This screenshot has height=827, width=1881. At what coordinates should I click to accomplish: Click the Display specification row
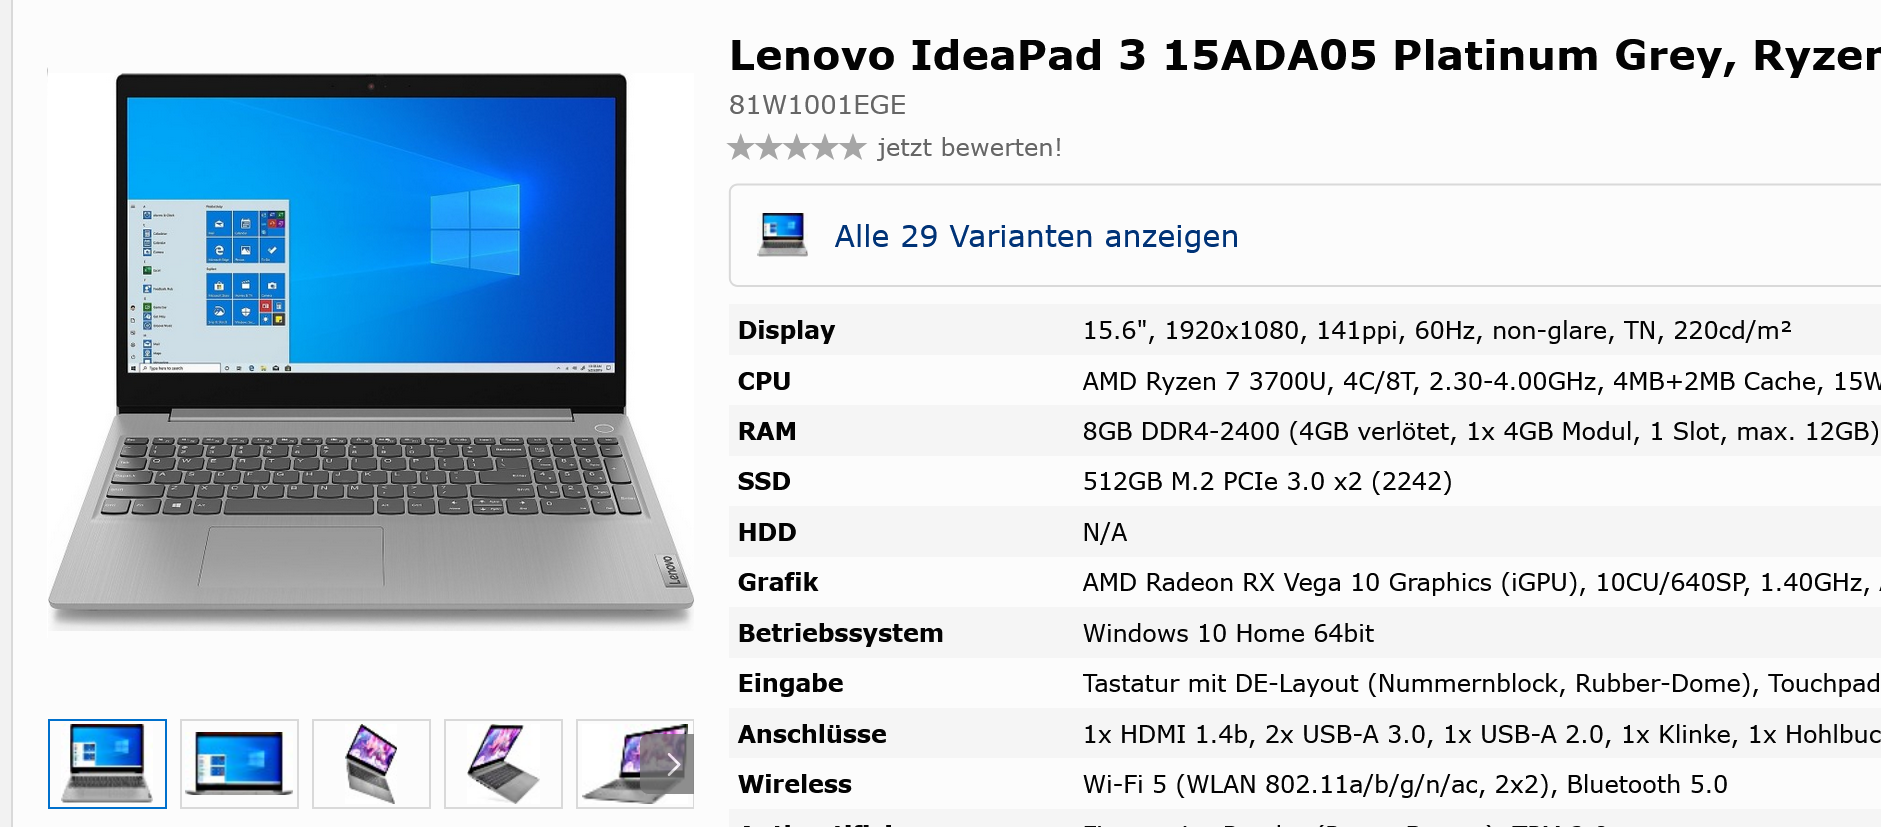pyautogui.click(x=1305, y=330)
